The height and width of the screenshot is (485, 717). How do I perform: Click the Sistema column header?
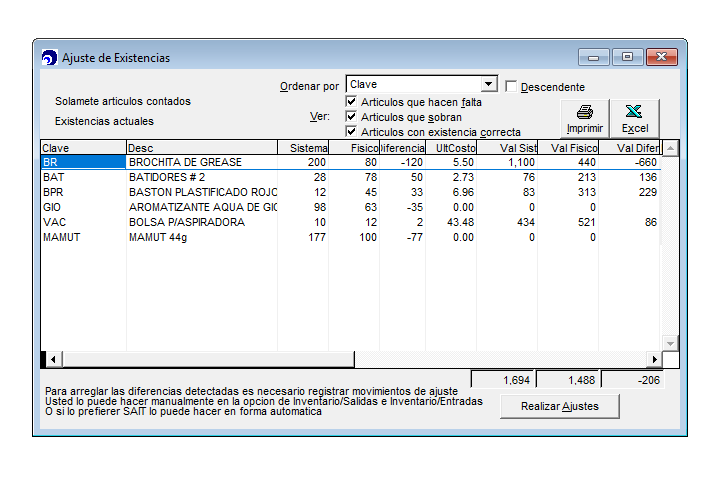(x=303, y=148)
